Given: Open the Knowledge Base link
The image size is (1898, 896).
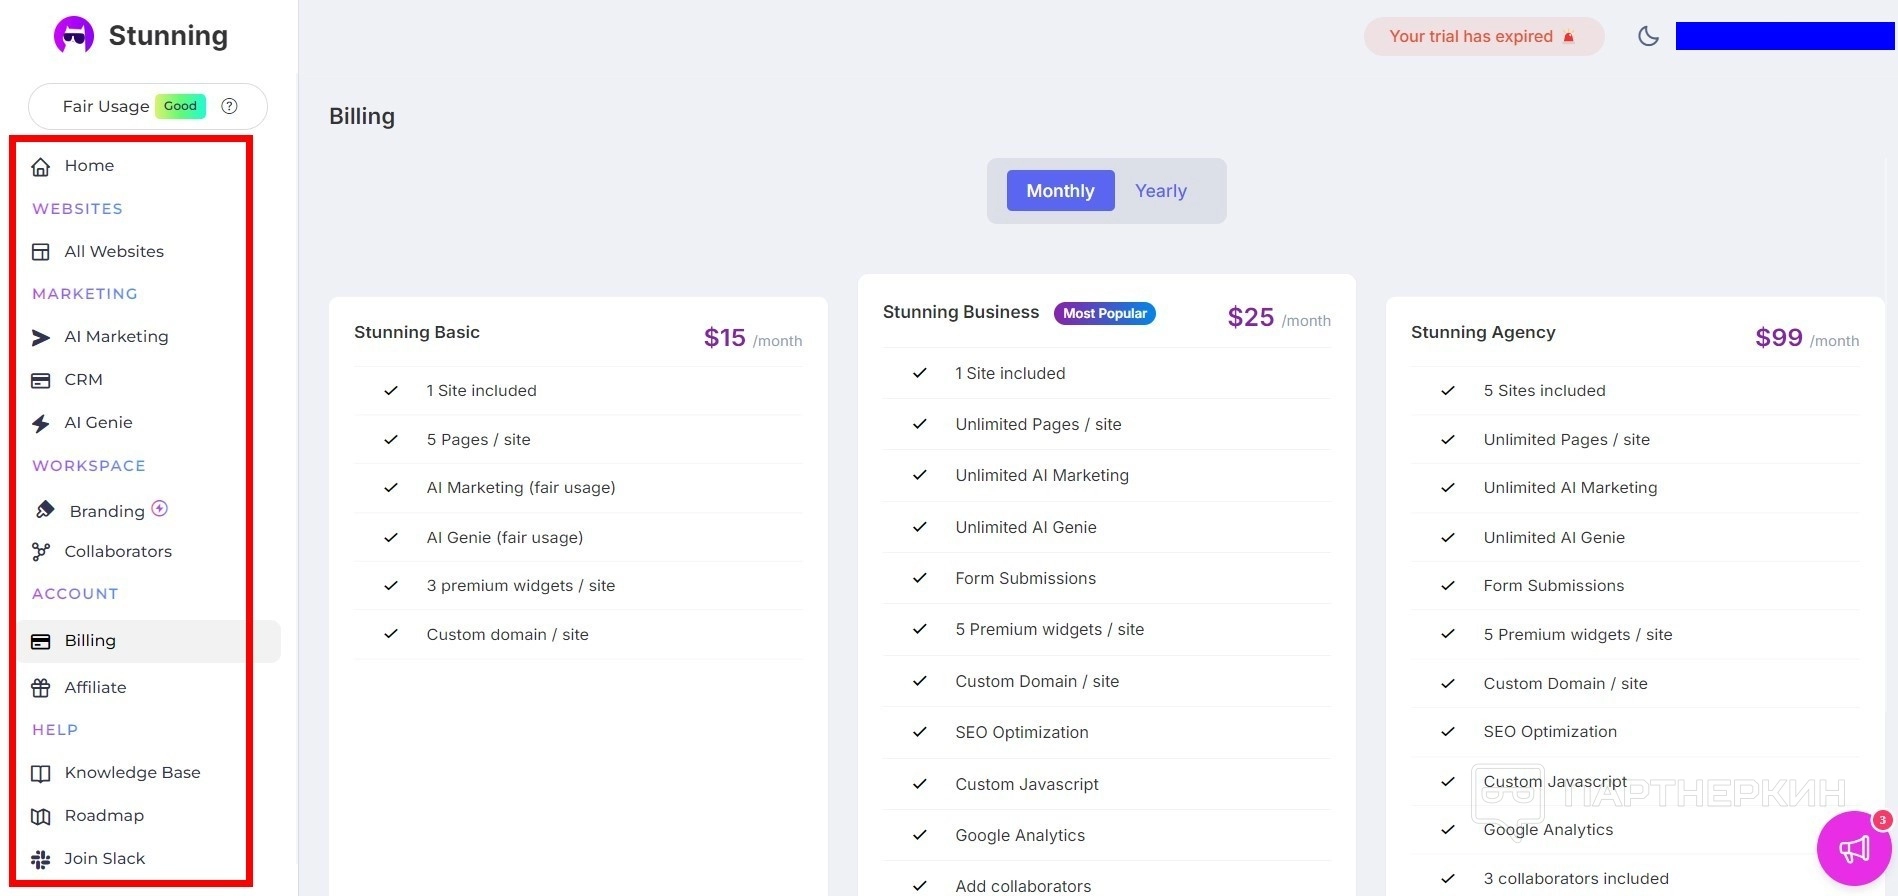Looking at the screenshot, I should [x=132, y=773].
